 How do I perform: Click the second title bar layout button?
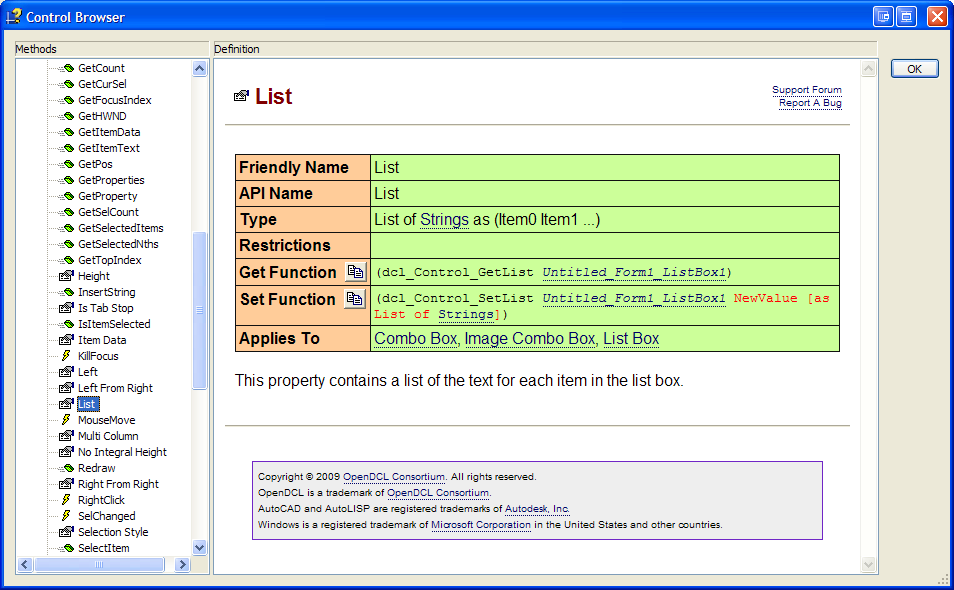pos(907,16)
